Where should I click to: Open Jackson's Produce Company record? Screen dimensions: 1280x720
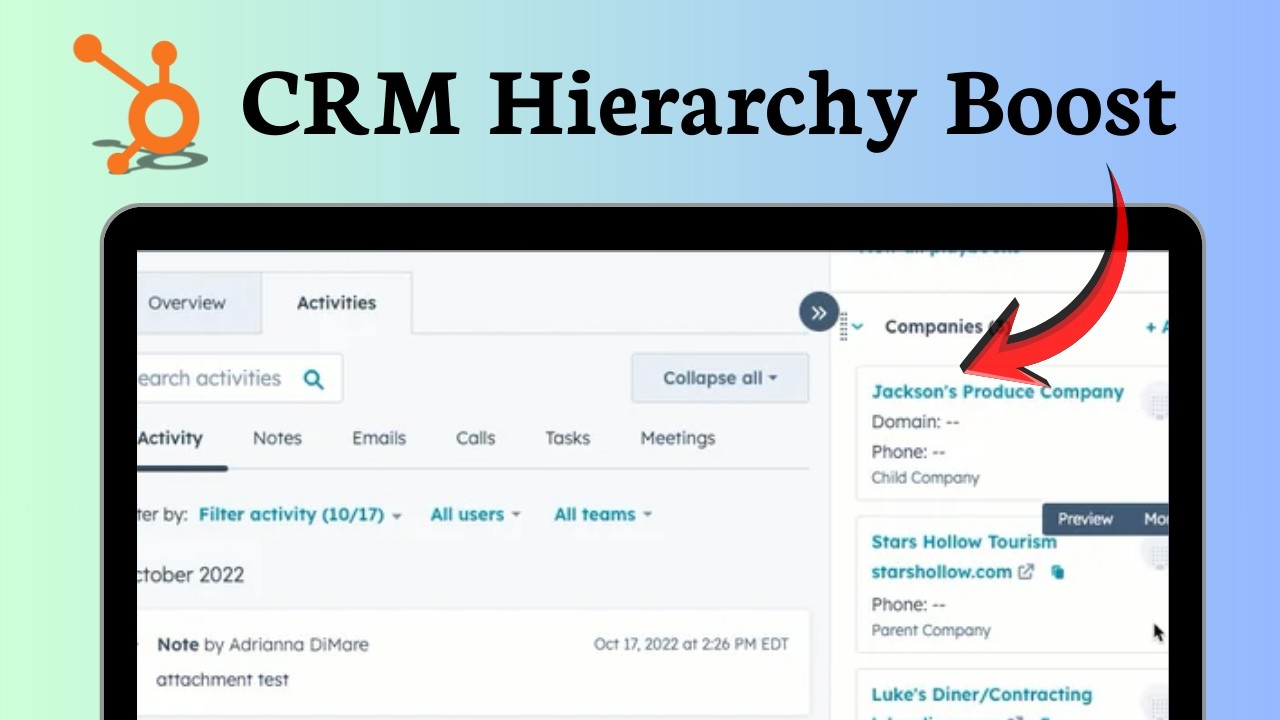point(998,392)
